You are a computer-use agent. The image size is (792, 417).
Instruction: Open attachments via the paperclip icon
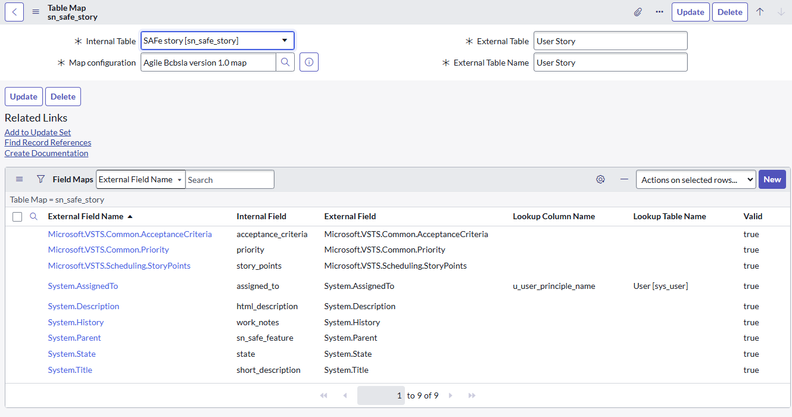coord(638,12)
